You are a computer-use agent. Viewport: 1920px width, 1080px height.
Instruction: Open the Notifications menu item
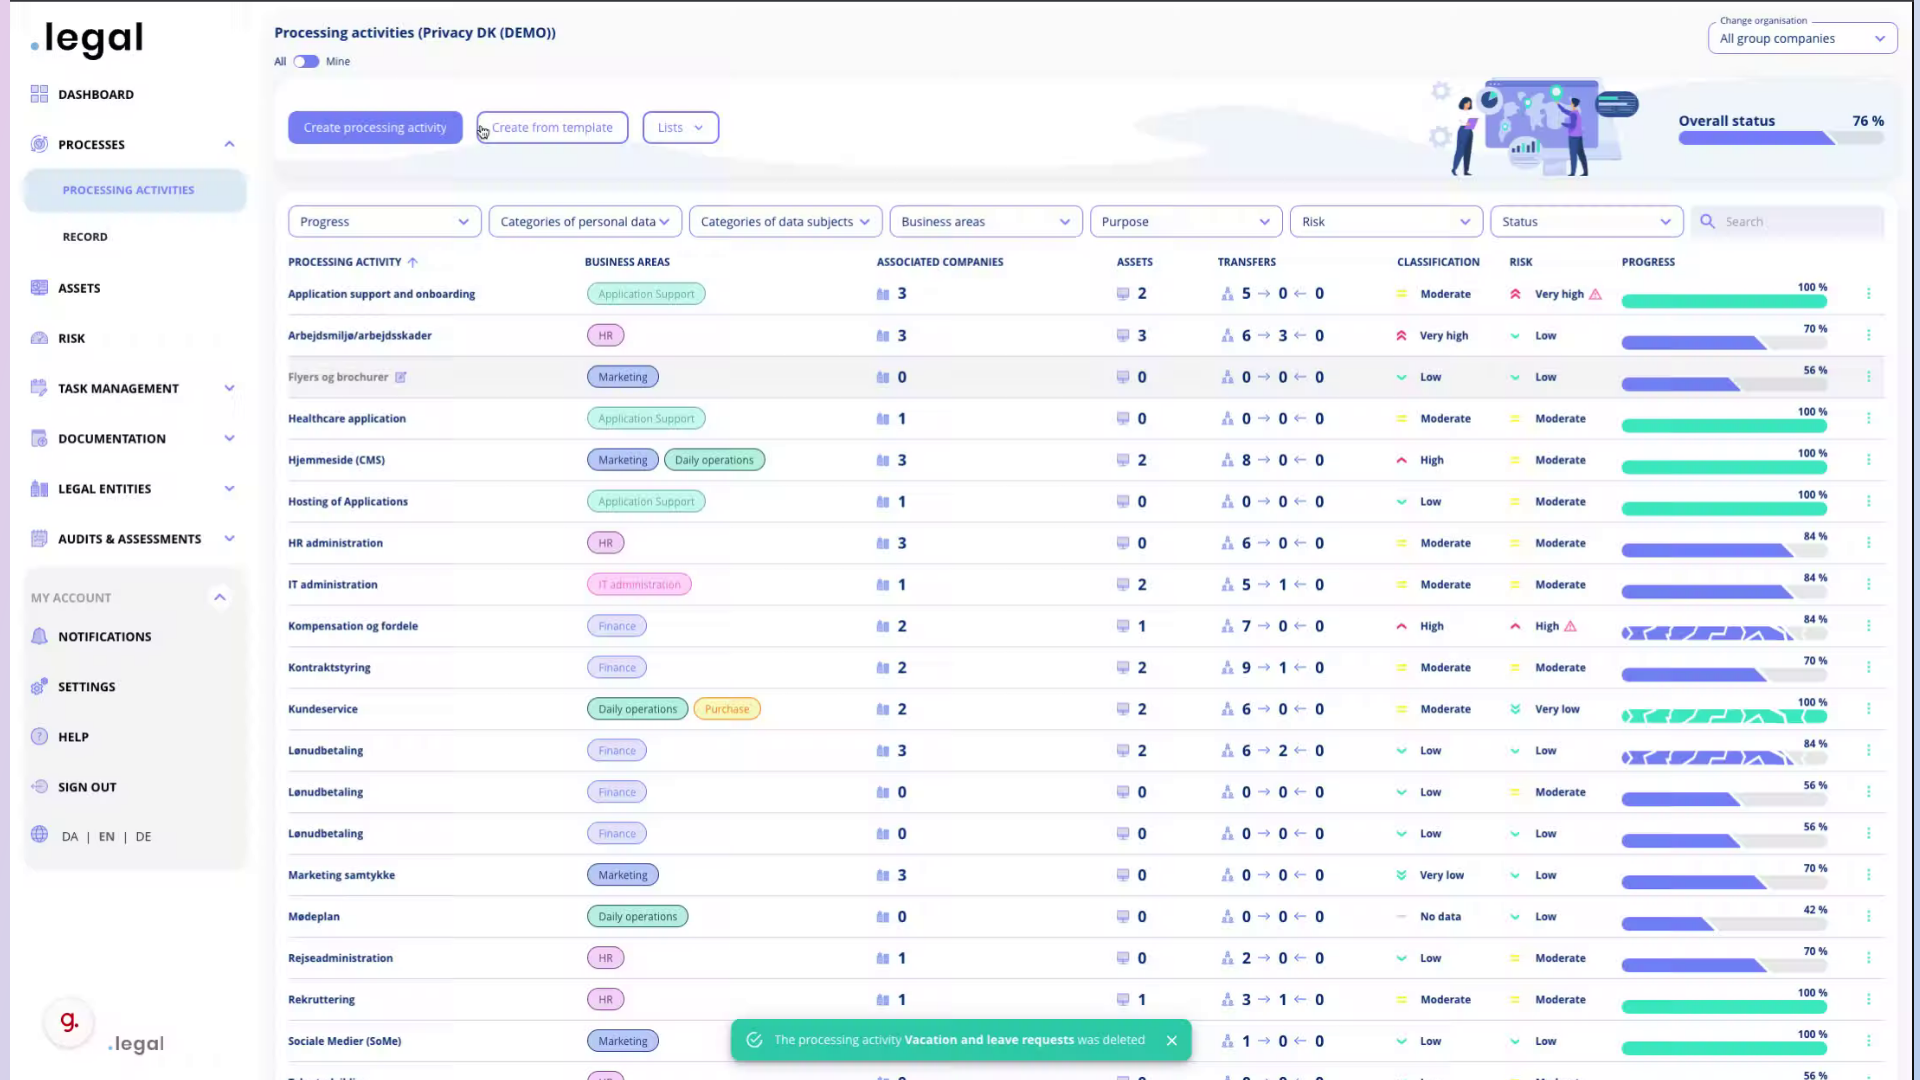(105, 636)
